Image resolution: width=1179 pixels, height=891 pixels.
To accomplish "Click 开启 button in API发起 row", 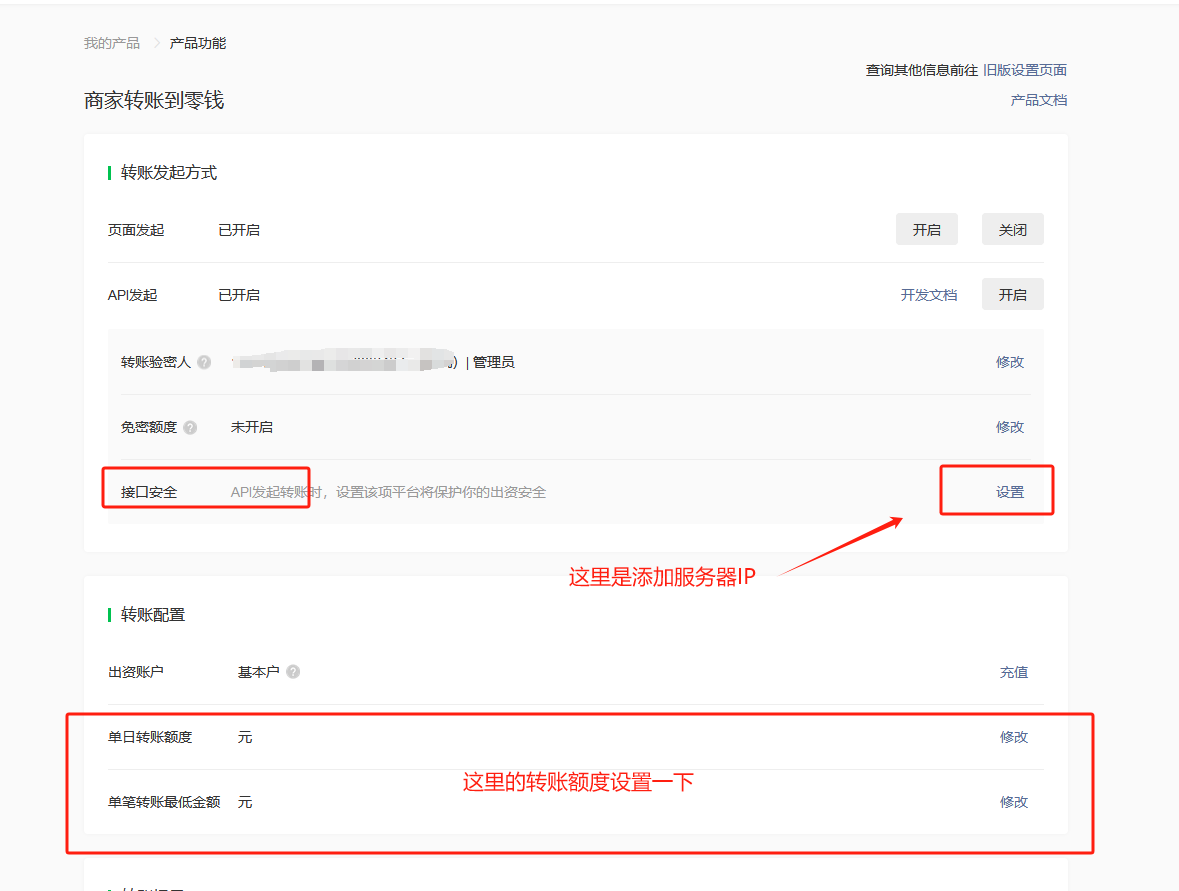I will pyautogui.click(x=1013, y=295).
